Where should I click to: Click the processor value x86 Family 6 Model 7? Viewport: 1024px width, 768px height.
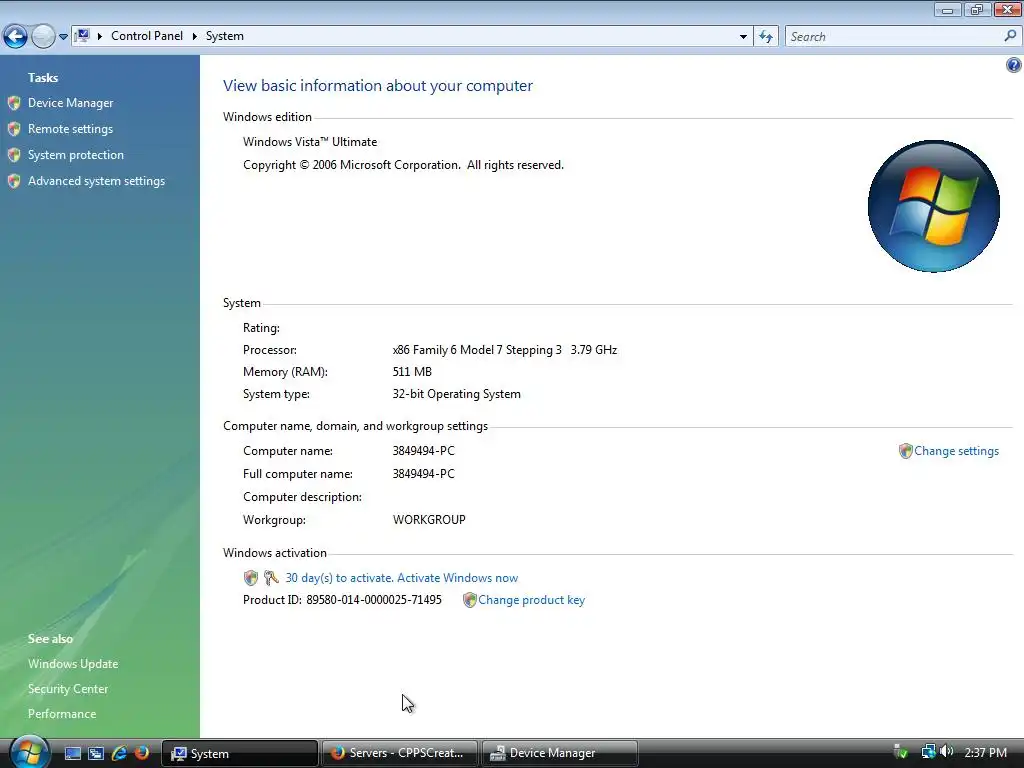click(x=505, y=350)
